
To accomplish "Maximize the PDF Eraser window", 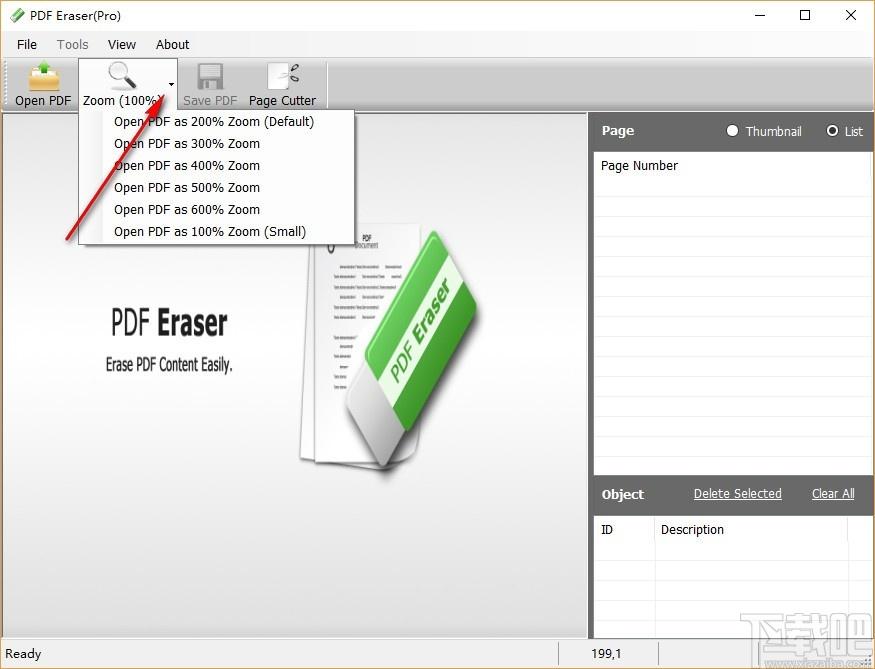I will pyautogui.click(x=805, y=15).
